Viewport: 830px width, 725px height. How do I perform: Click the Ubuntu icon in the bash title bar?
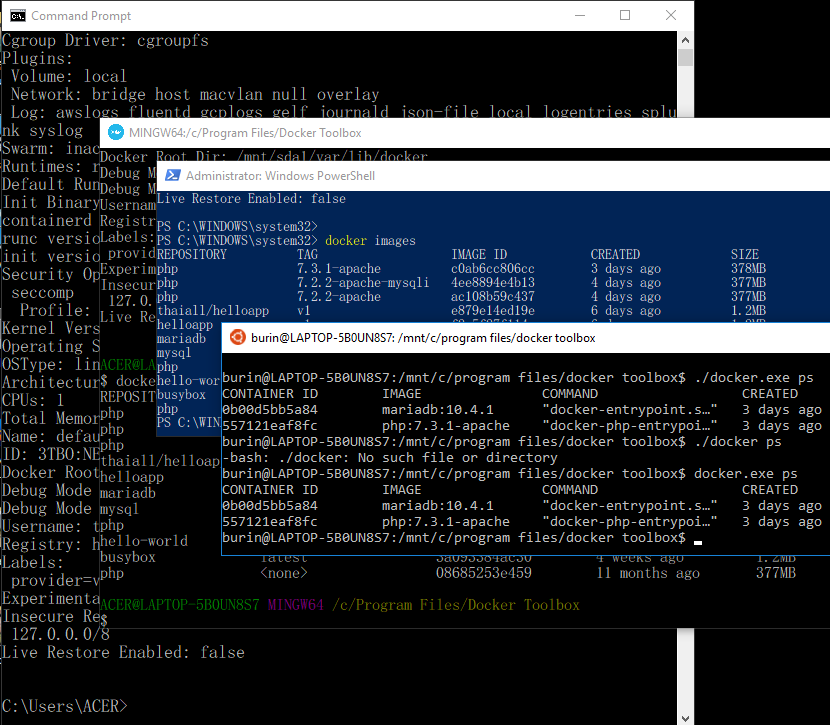tap(235, 338)
